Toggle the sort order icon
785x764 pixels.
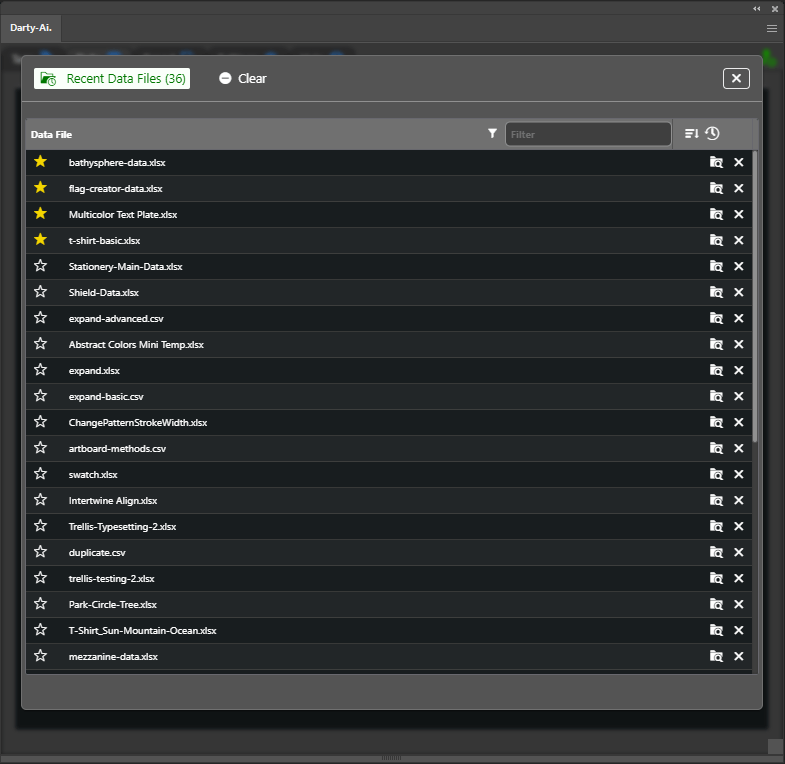[691, 133]
